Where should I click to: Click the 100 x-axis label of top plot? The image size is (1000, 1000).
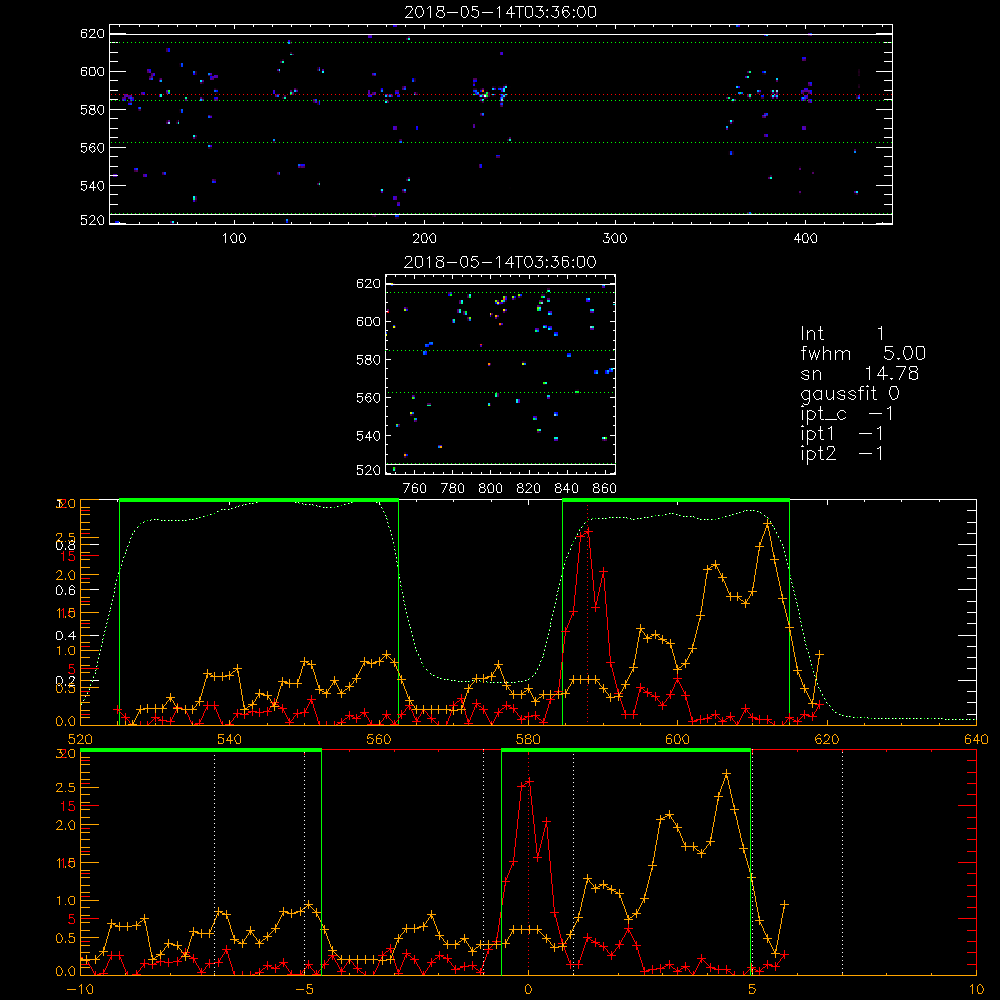pos(234,238)
